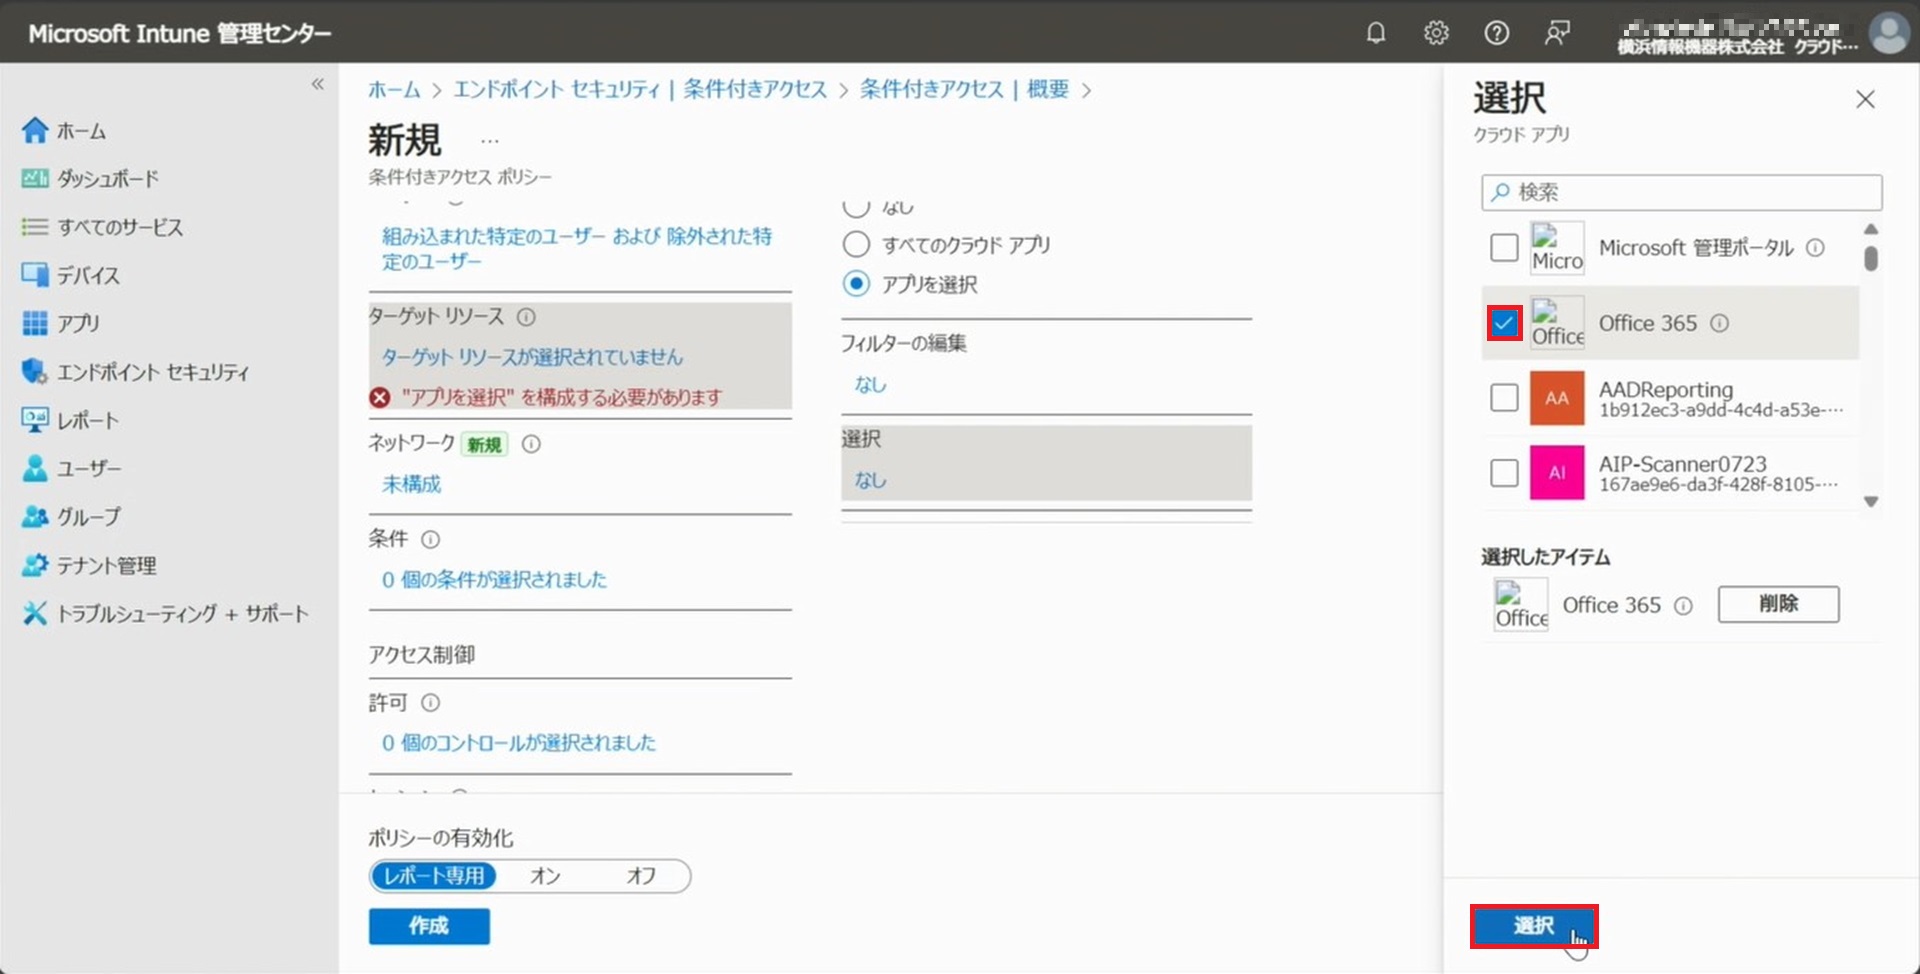Click the app list scroll down arrow
The height and width of the screenshot is (974, 1920).
(1871, 502)
